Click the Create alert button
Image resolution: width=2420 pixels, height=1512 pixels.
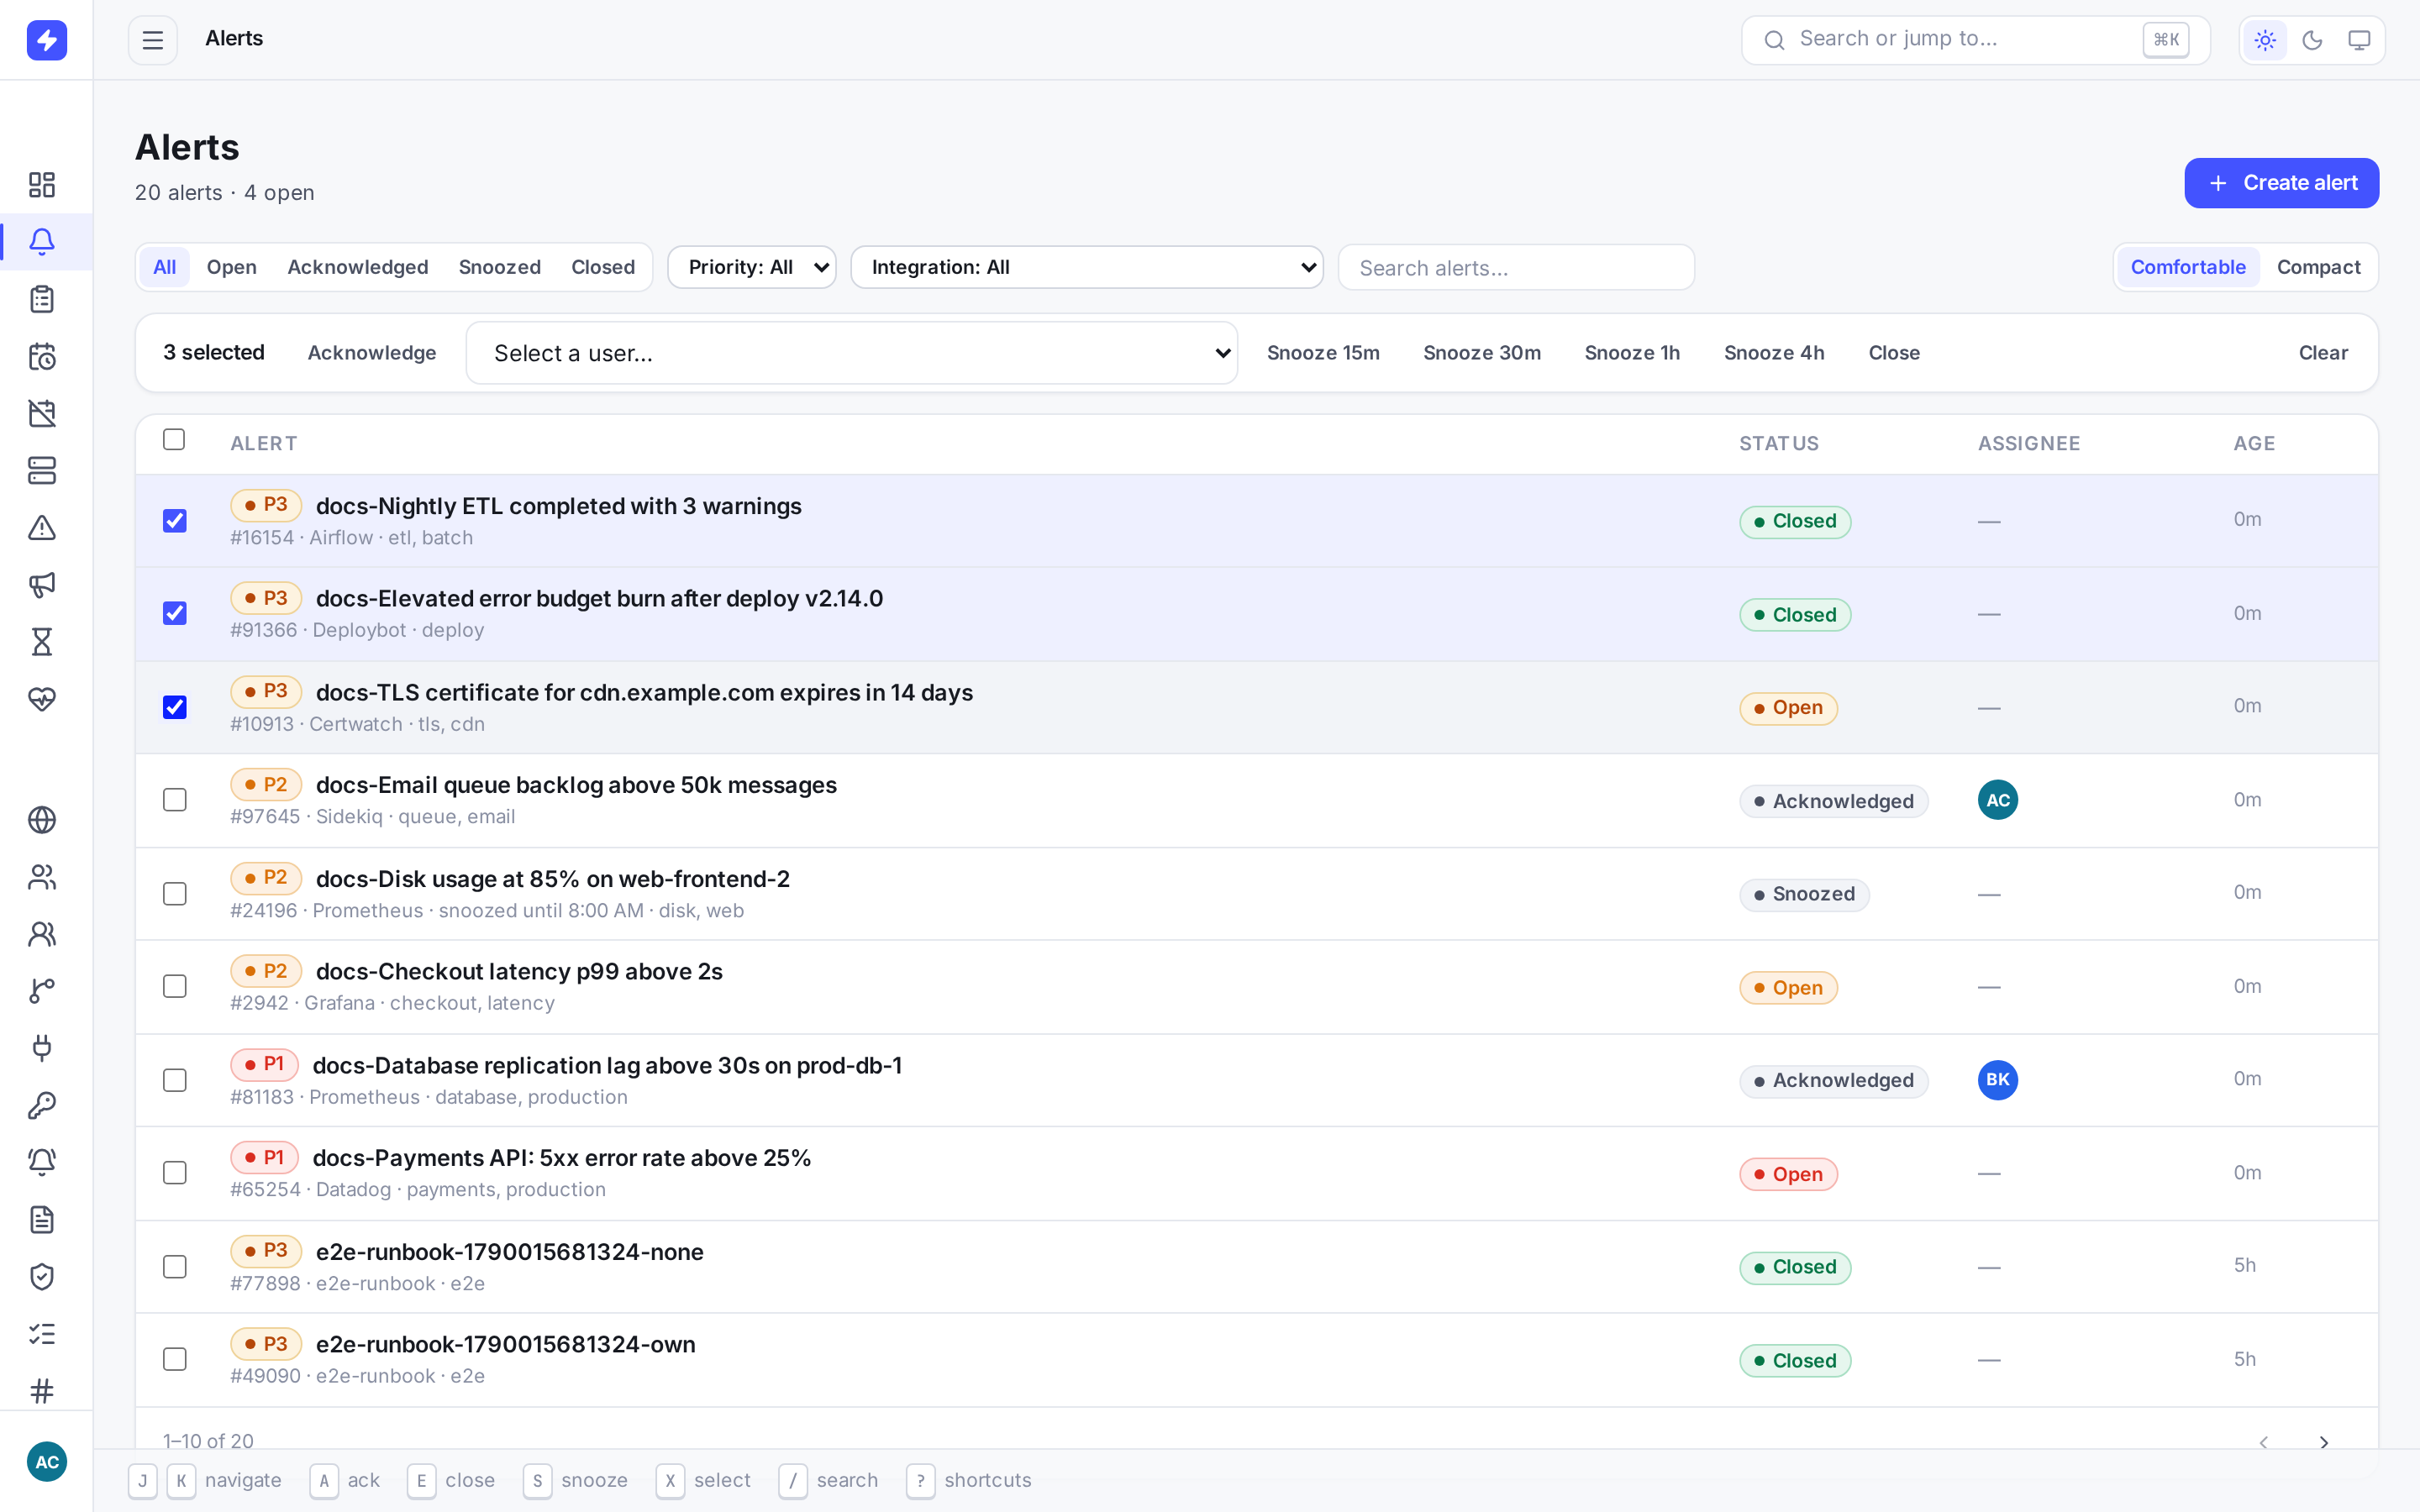click(2281, 183)
